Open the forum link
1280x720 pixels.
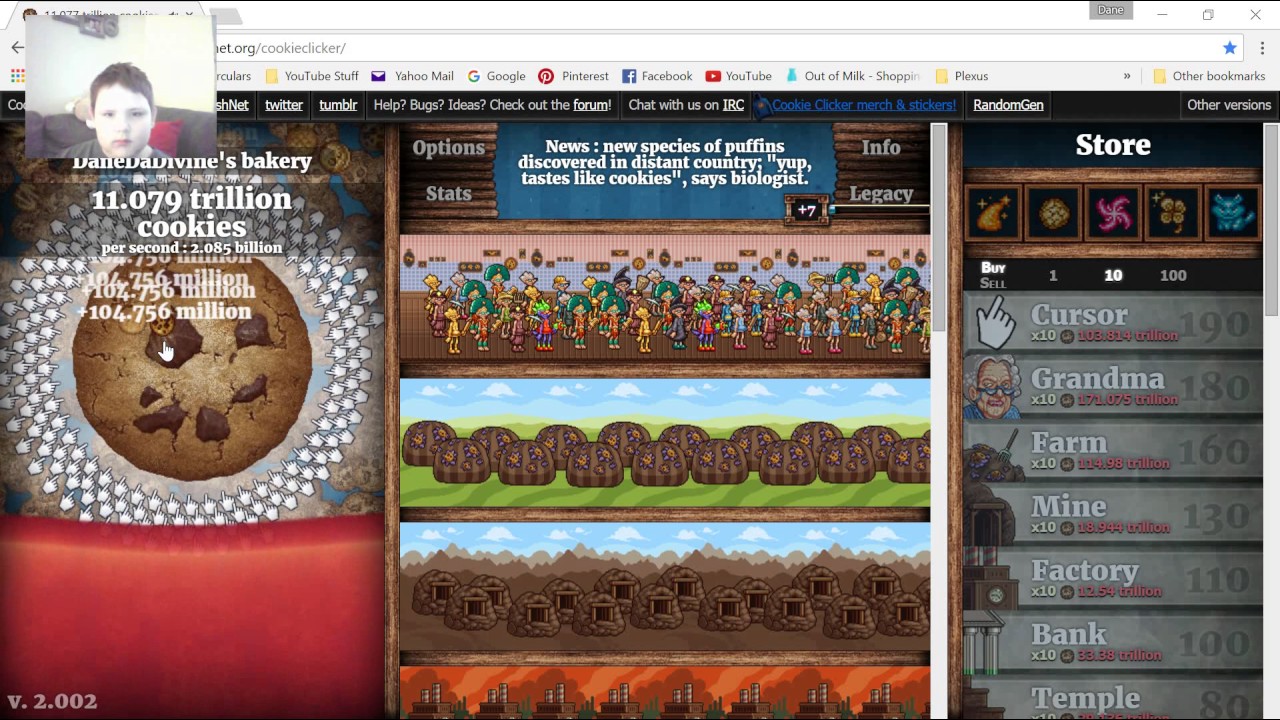[x=590, y=105]
